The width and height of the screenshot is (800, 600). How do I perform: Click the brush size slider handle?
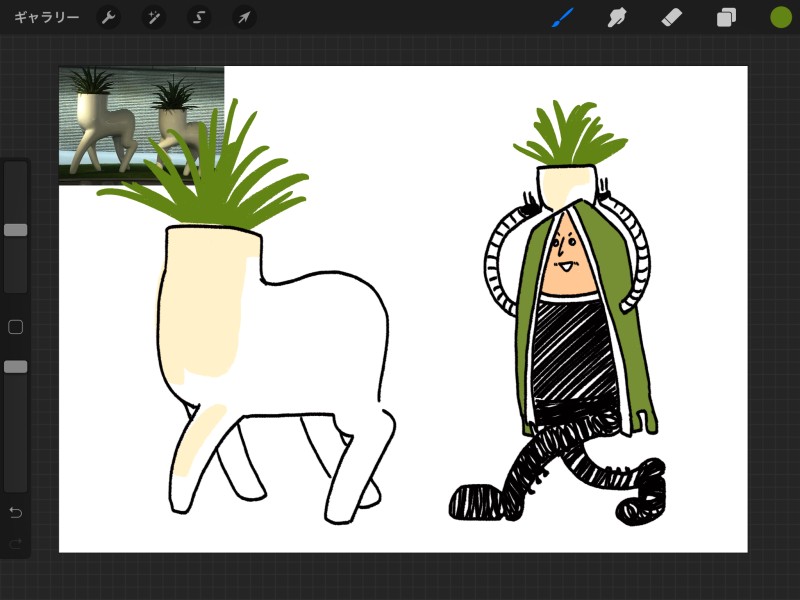[16, 230]
